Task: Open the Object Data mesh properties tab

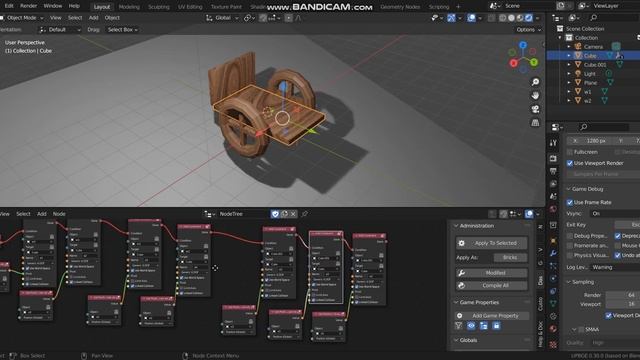Action: pyautogui.click(x=553, y=304)
